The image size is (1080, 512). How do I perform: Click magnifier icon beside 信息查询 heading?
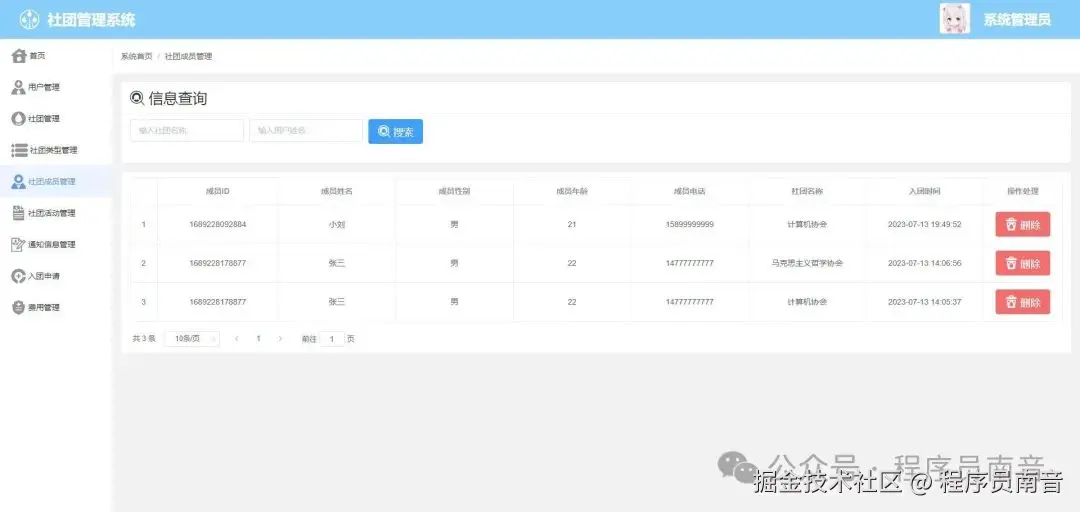pyautogui.click(x=137, y=99)
